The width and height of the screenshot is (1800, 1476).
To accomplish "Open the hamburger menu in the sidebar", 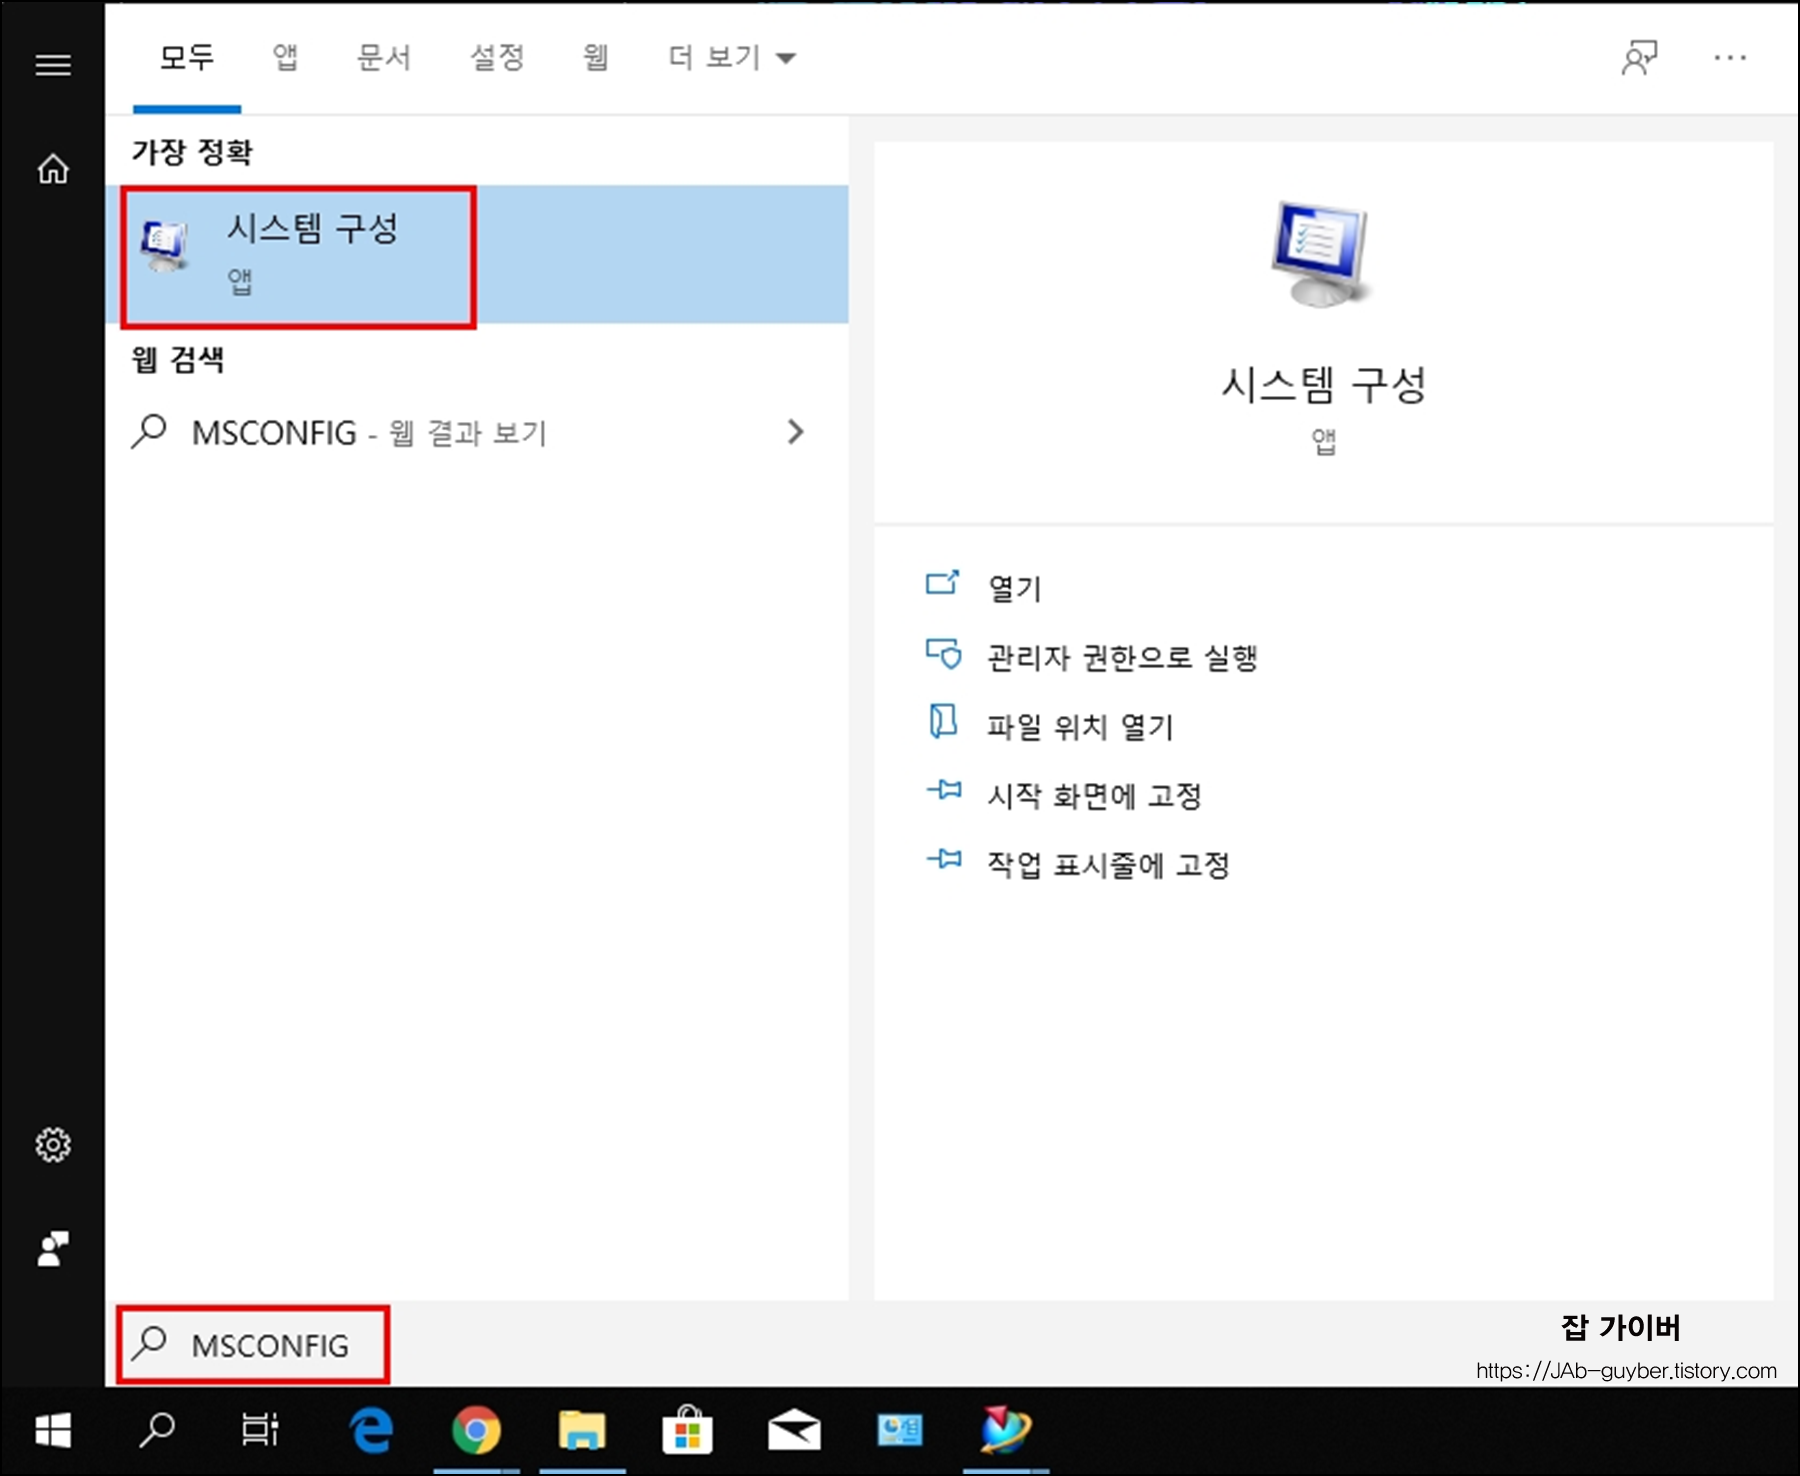I will (53, 66).
